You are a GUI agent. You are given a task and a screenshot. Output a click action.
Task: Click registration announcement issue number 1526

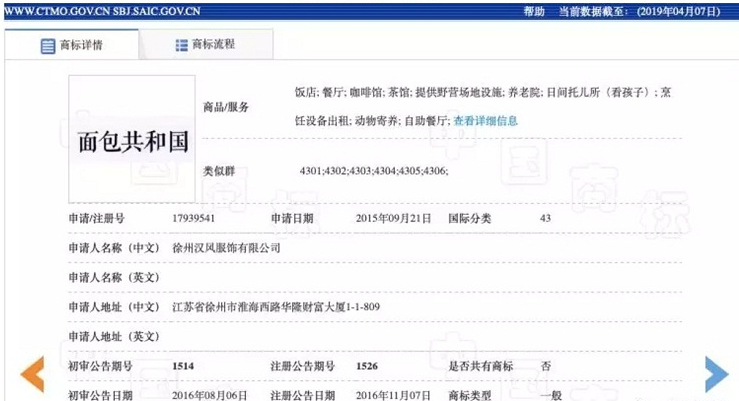point(367,366)
